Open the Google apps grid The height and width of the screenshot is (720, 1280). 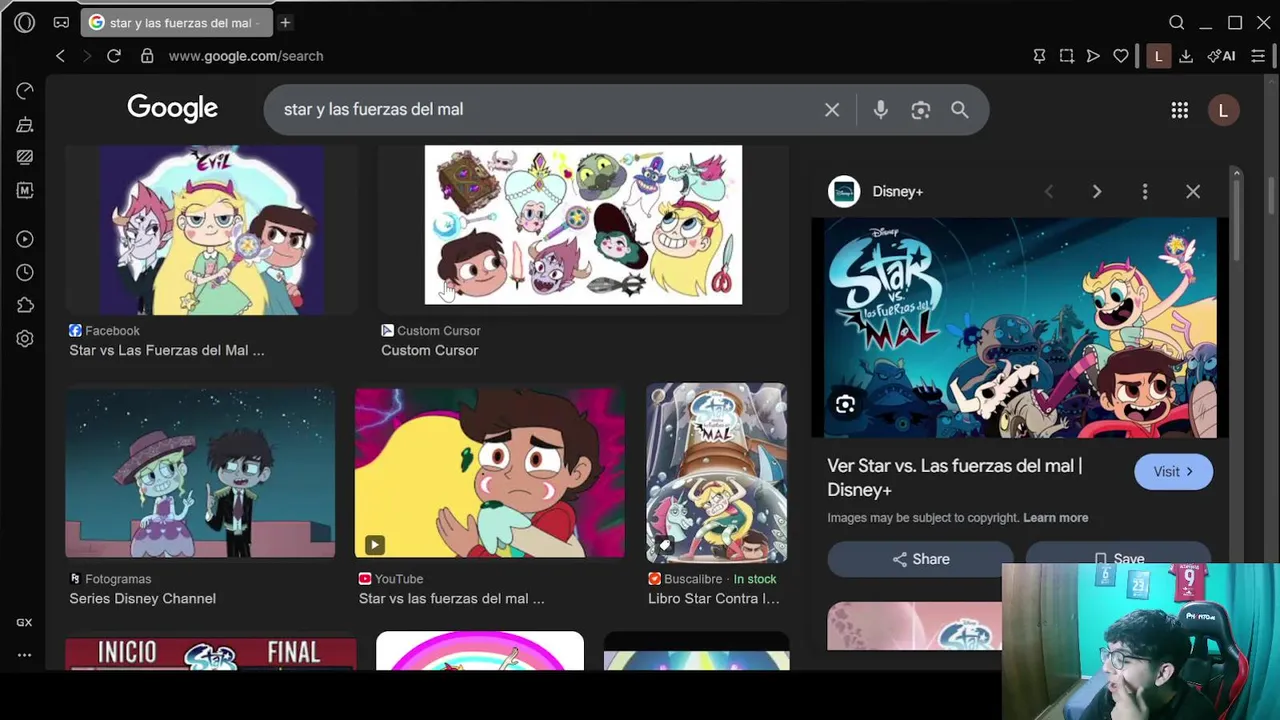tap(1180, 110)
